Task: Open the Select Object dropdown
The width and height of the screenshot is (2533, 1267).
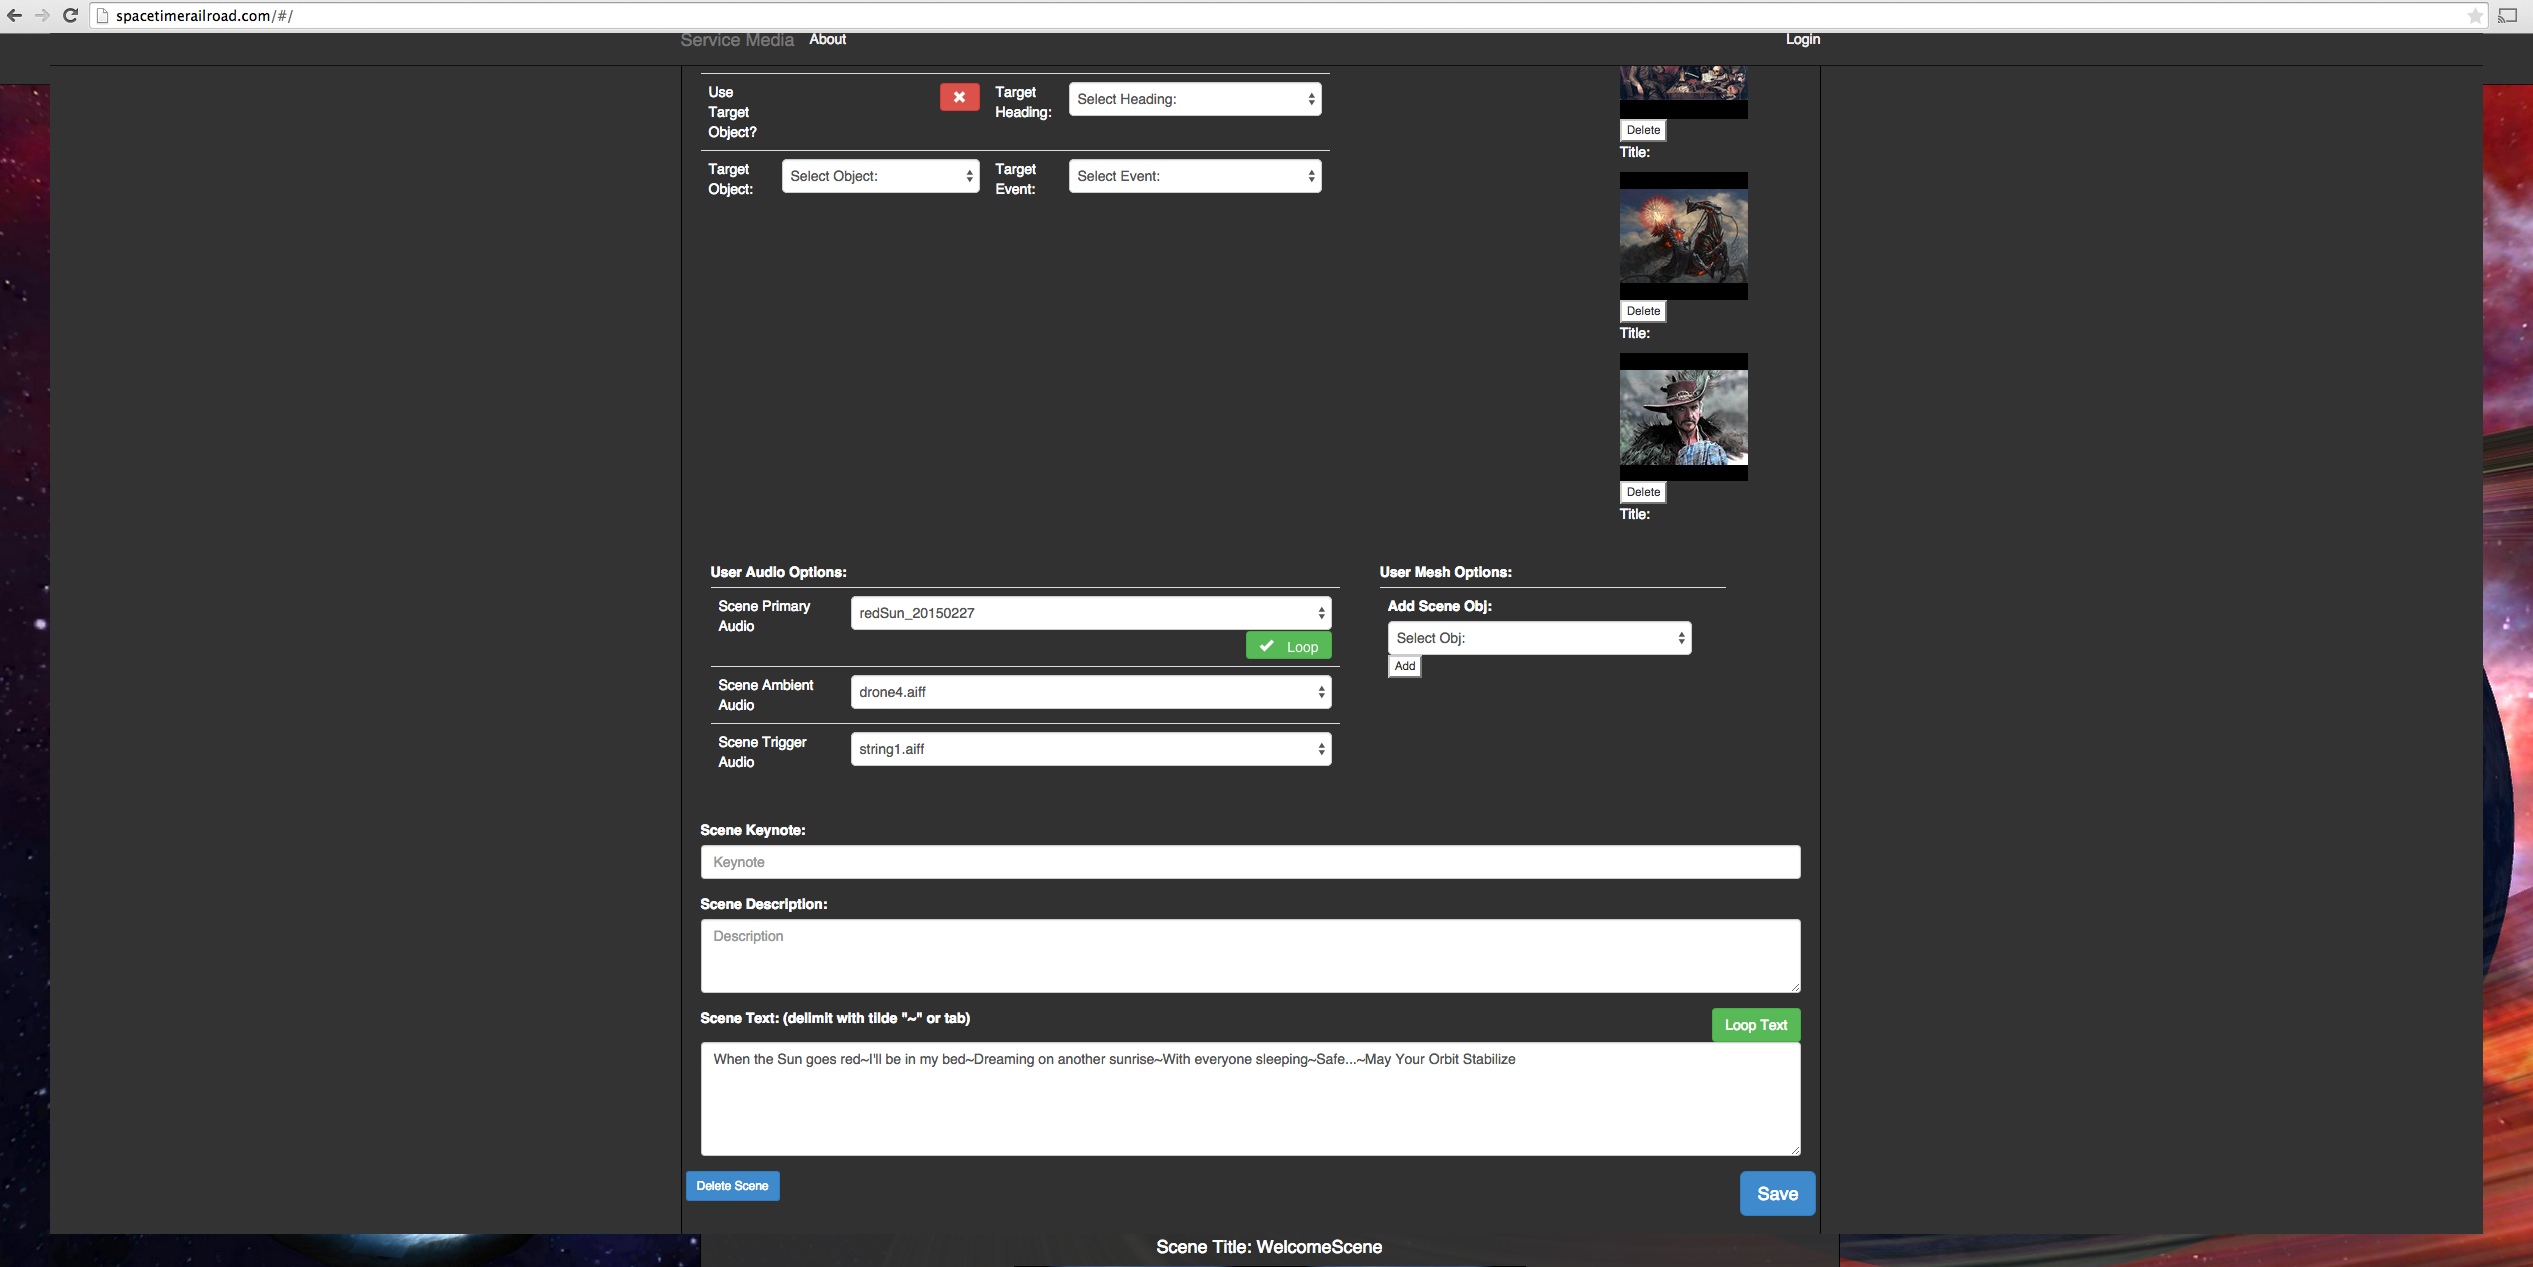Action: pyautogui.click(x=880, y=176)
